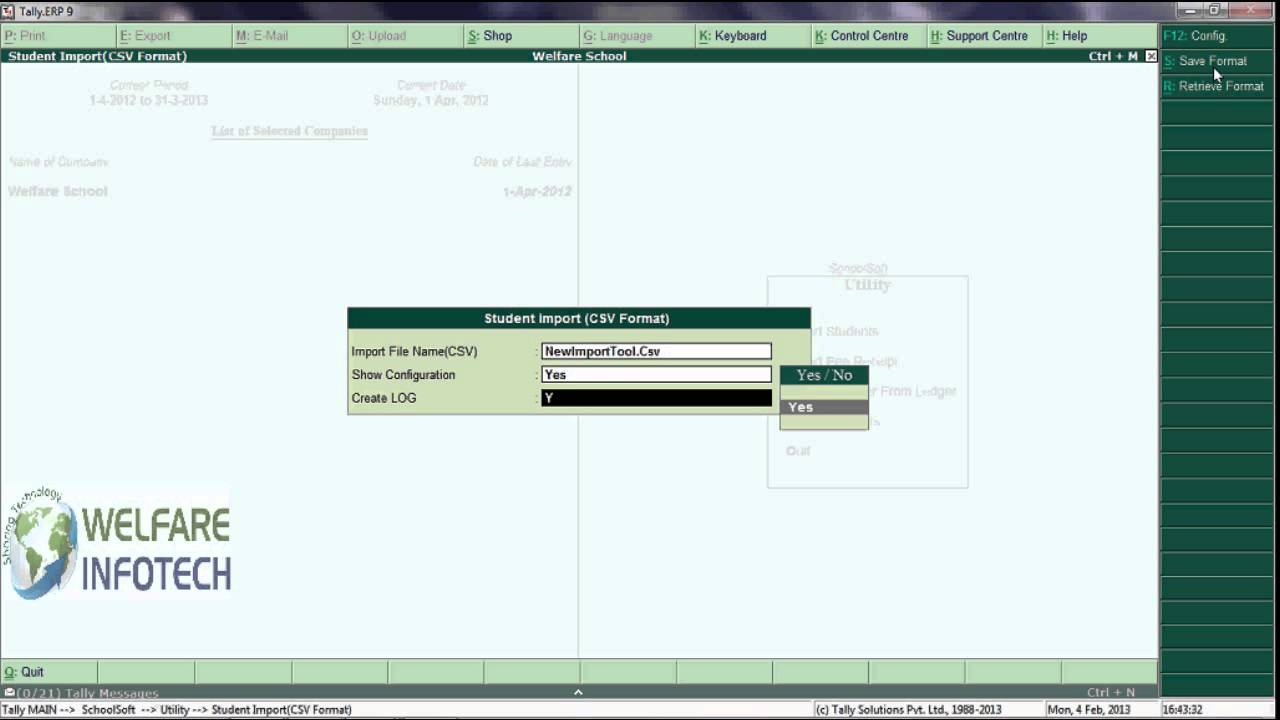Open the Export menu

click(x=173, y=36)
